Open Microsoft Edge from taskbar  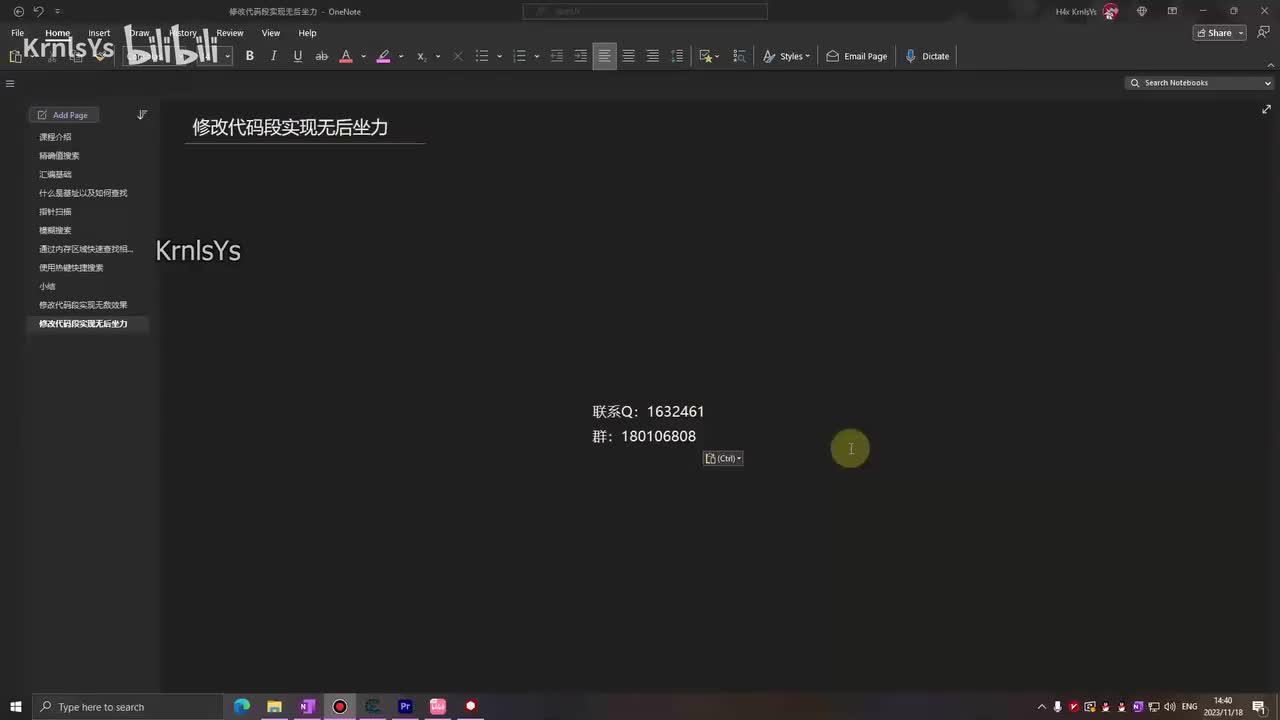tap(242, 707)
